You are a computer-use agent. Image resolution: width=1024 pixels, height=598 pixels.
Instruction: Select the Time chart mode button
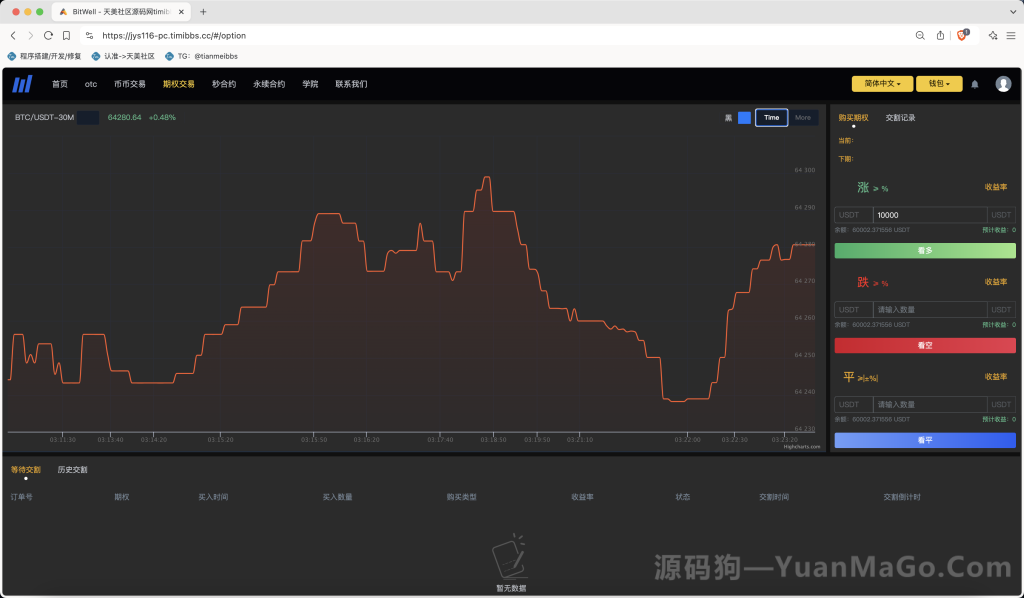coord(770,117)
